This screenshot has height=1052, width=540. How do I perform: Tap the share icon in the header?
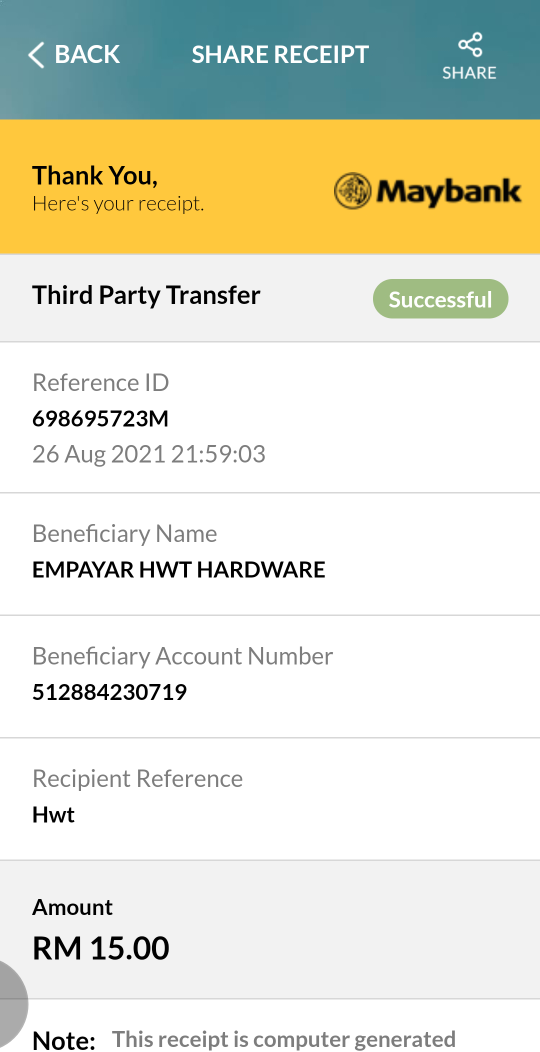(470, 45)
